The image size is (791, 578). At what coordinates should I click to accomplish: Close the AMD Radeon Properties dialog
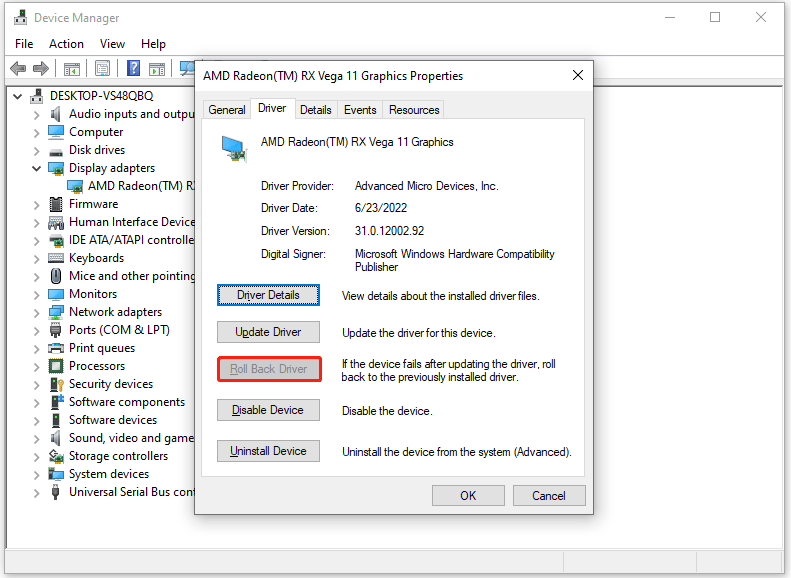[x=578, y=76]
